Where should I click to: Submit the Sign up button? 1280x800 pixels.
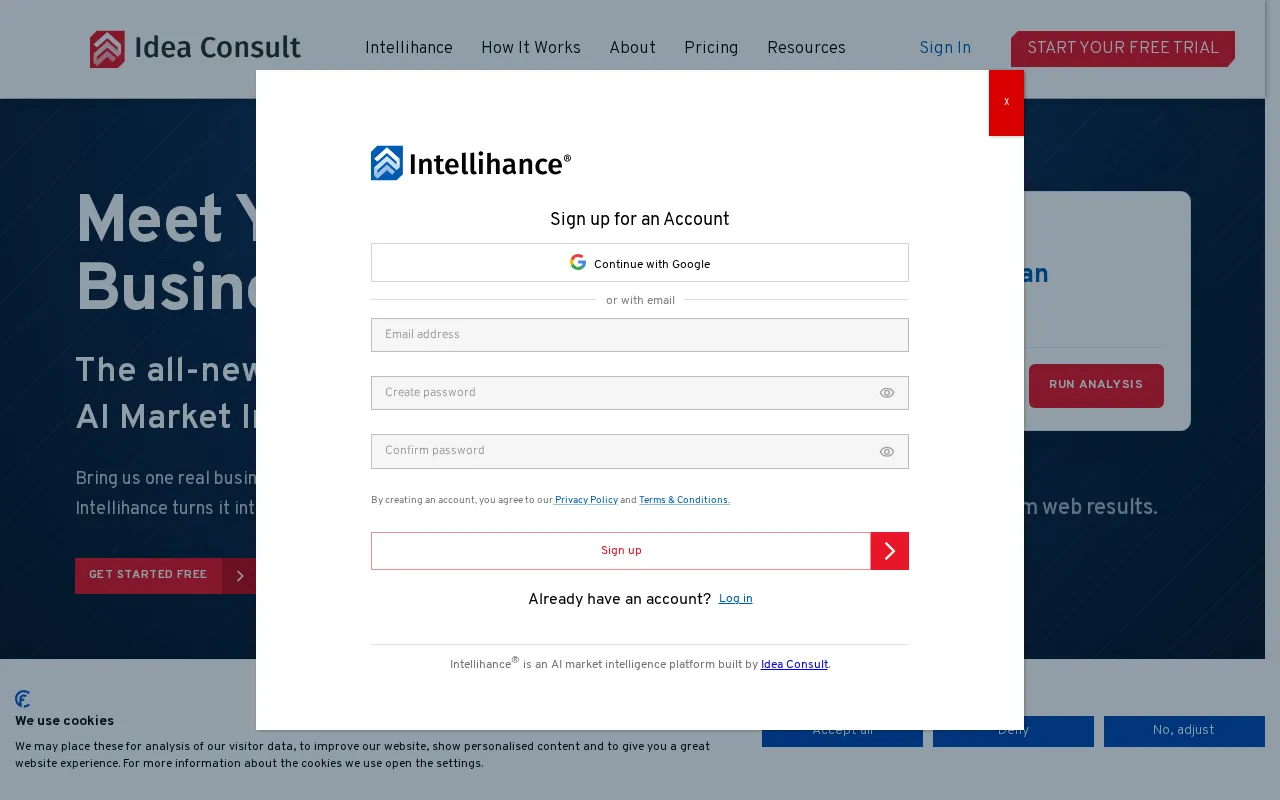point(621,551)
